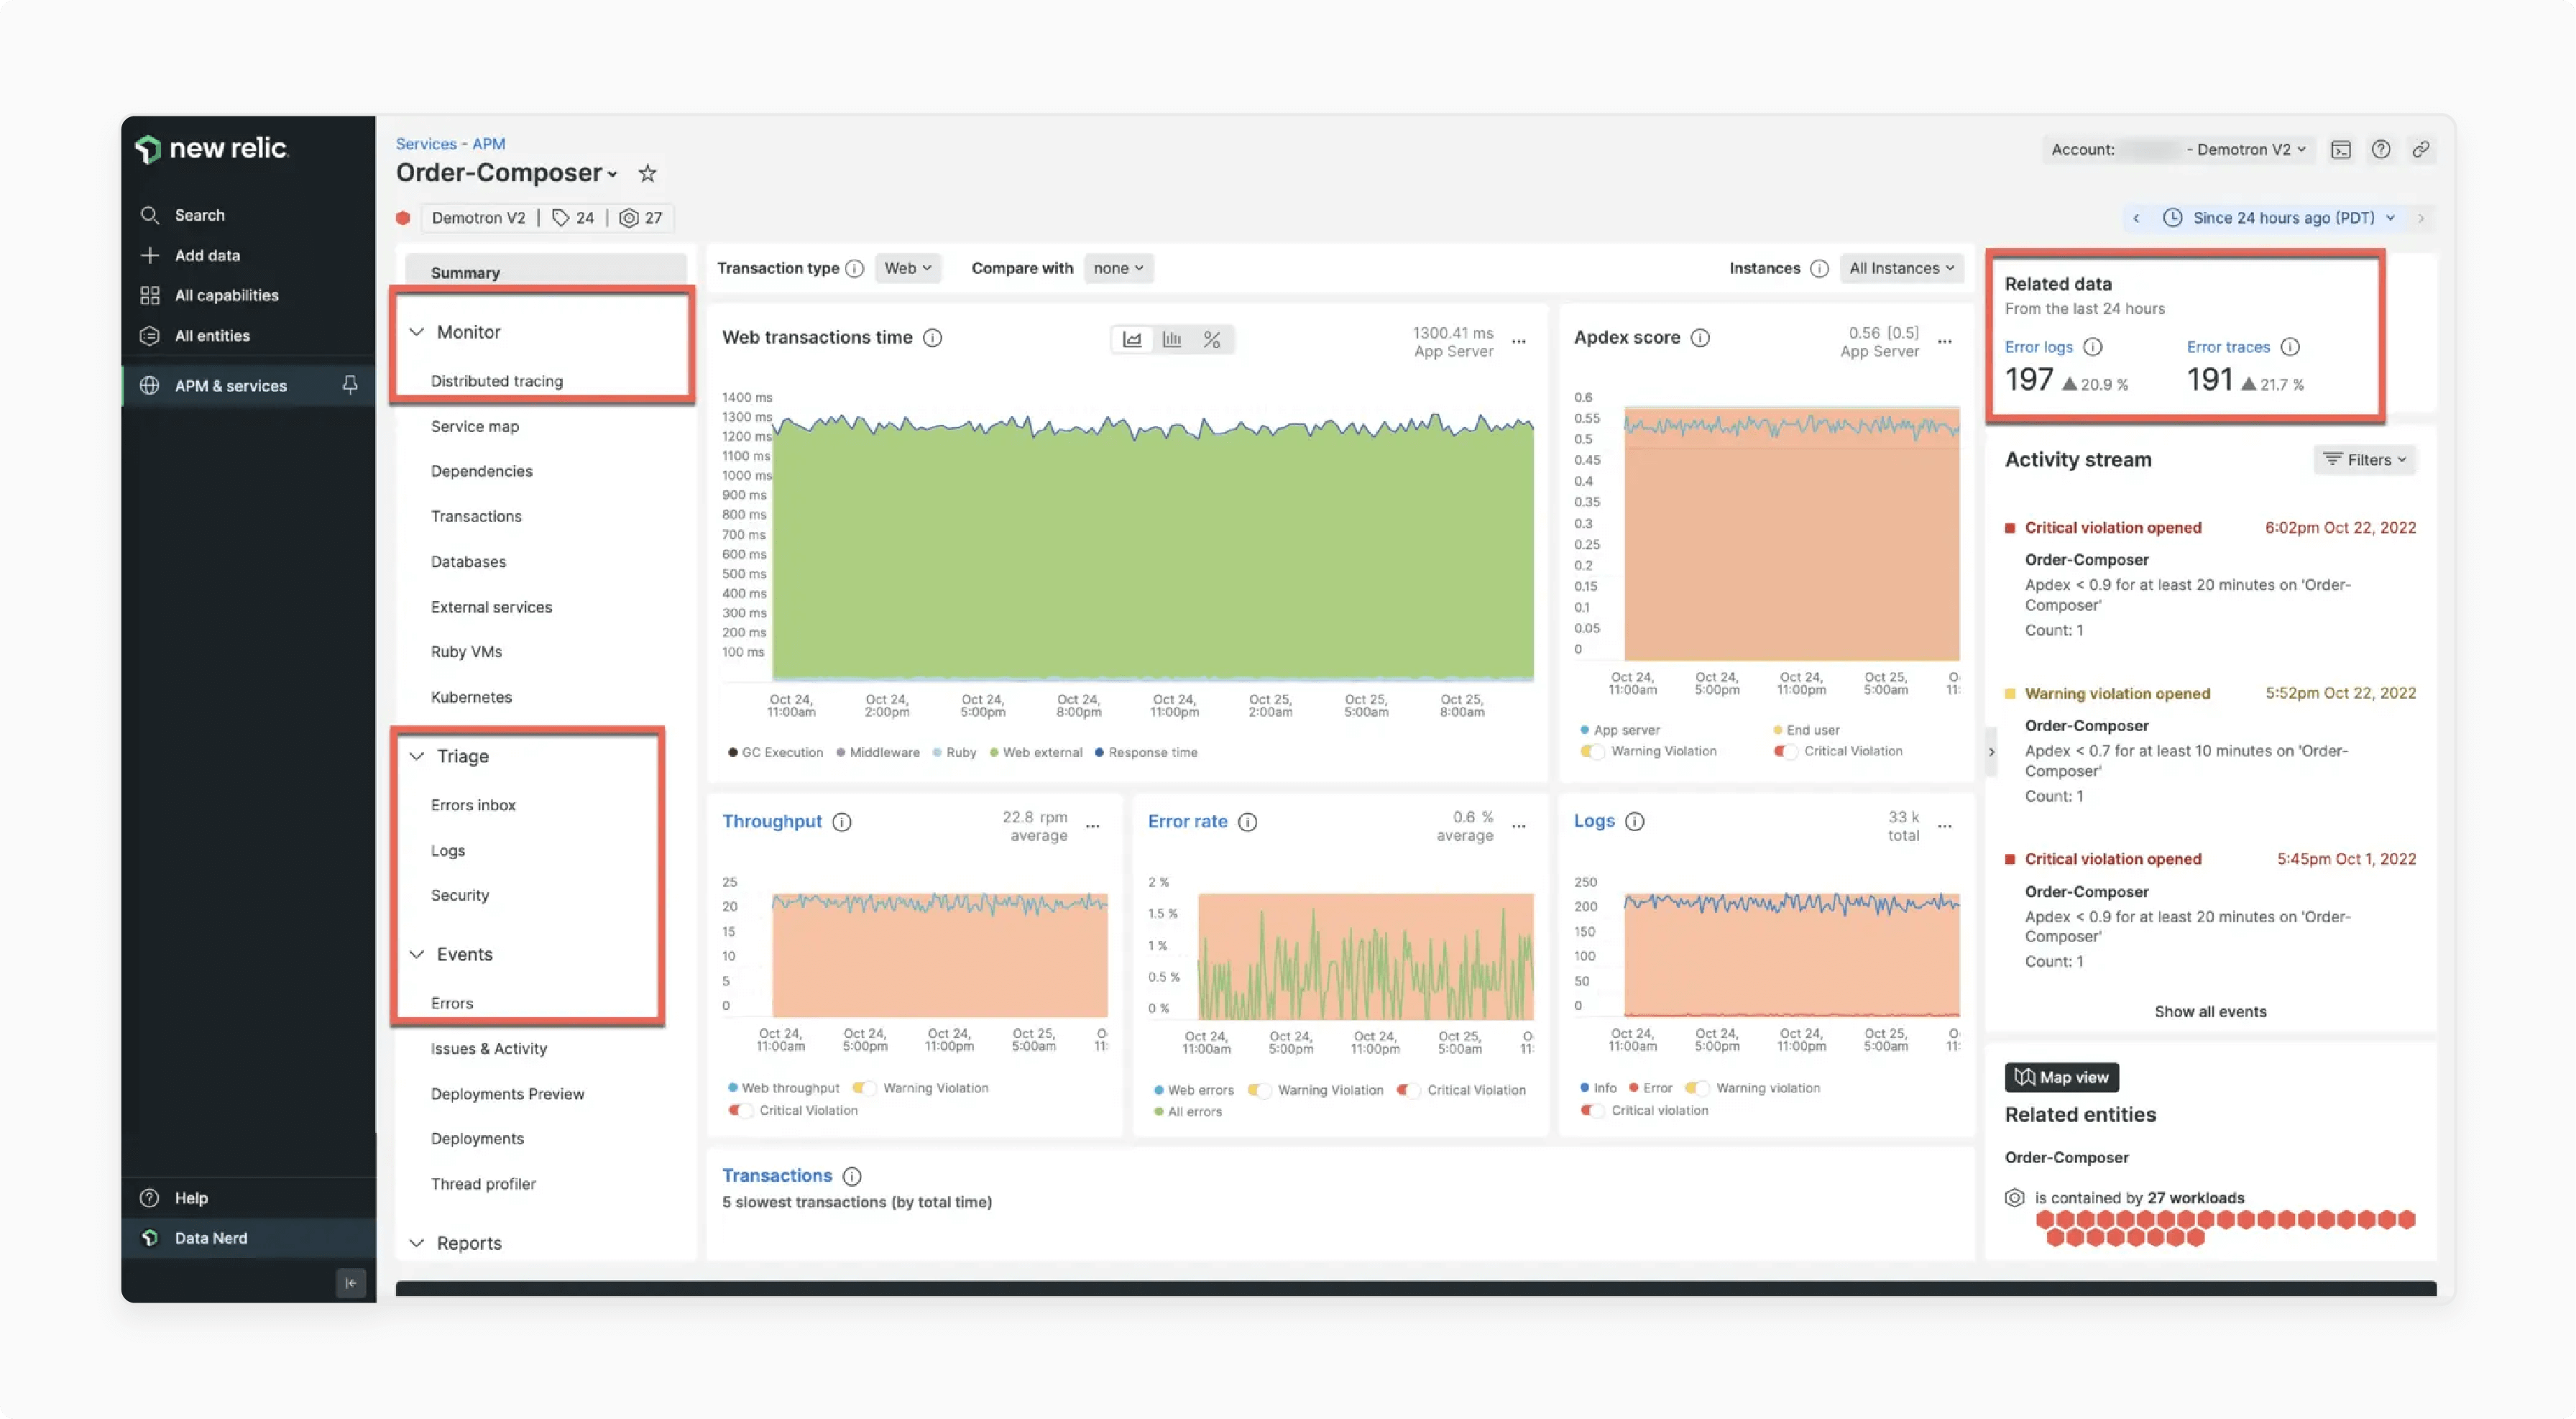
Task: Select the Summary menu item
Action: pyautogui.click(x=545, y=272)
